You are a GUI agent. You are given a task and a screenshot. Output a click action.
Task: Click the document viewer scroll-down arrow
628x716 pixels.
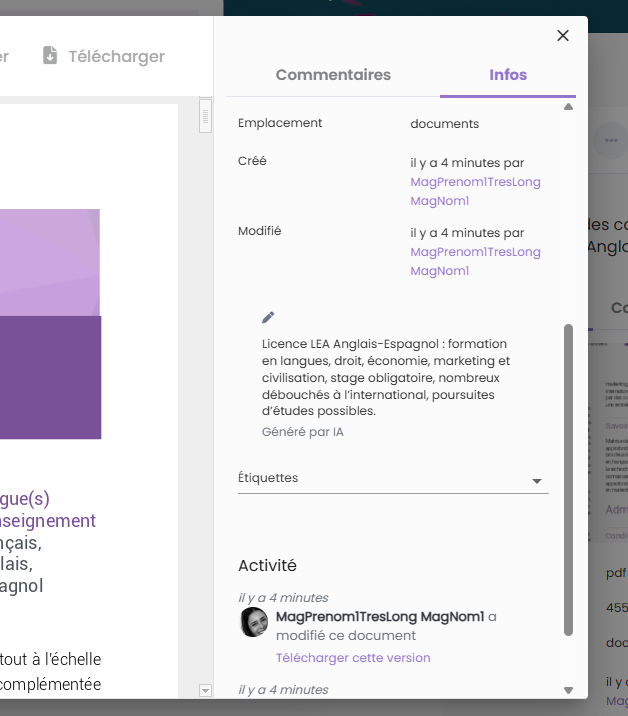[206, 690]
